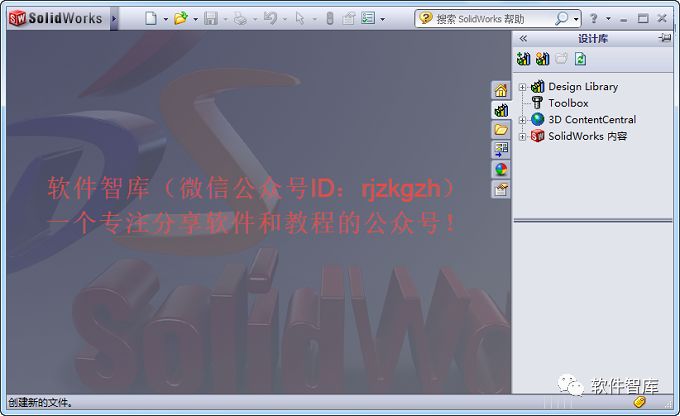Open the View Palette task pane tab
Screen dimensions: 680x416
tap(501, 150)
